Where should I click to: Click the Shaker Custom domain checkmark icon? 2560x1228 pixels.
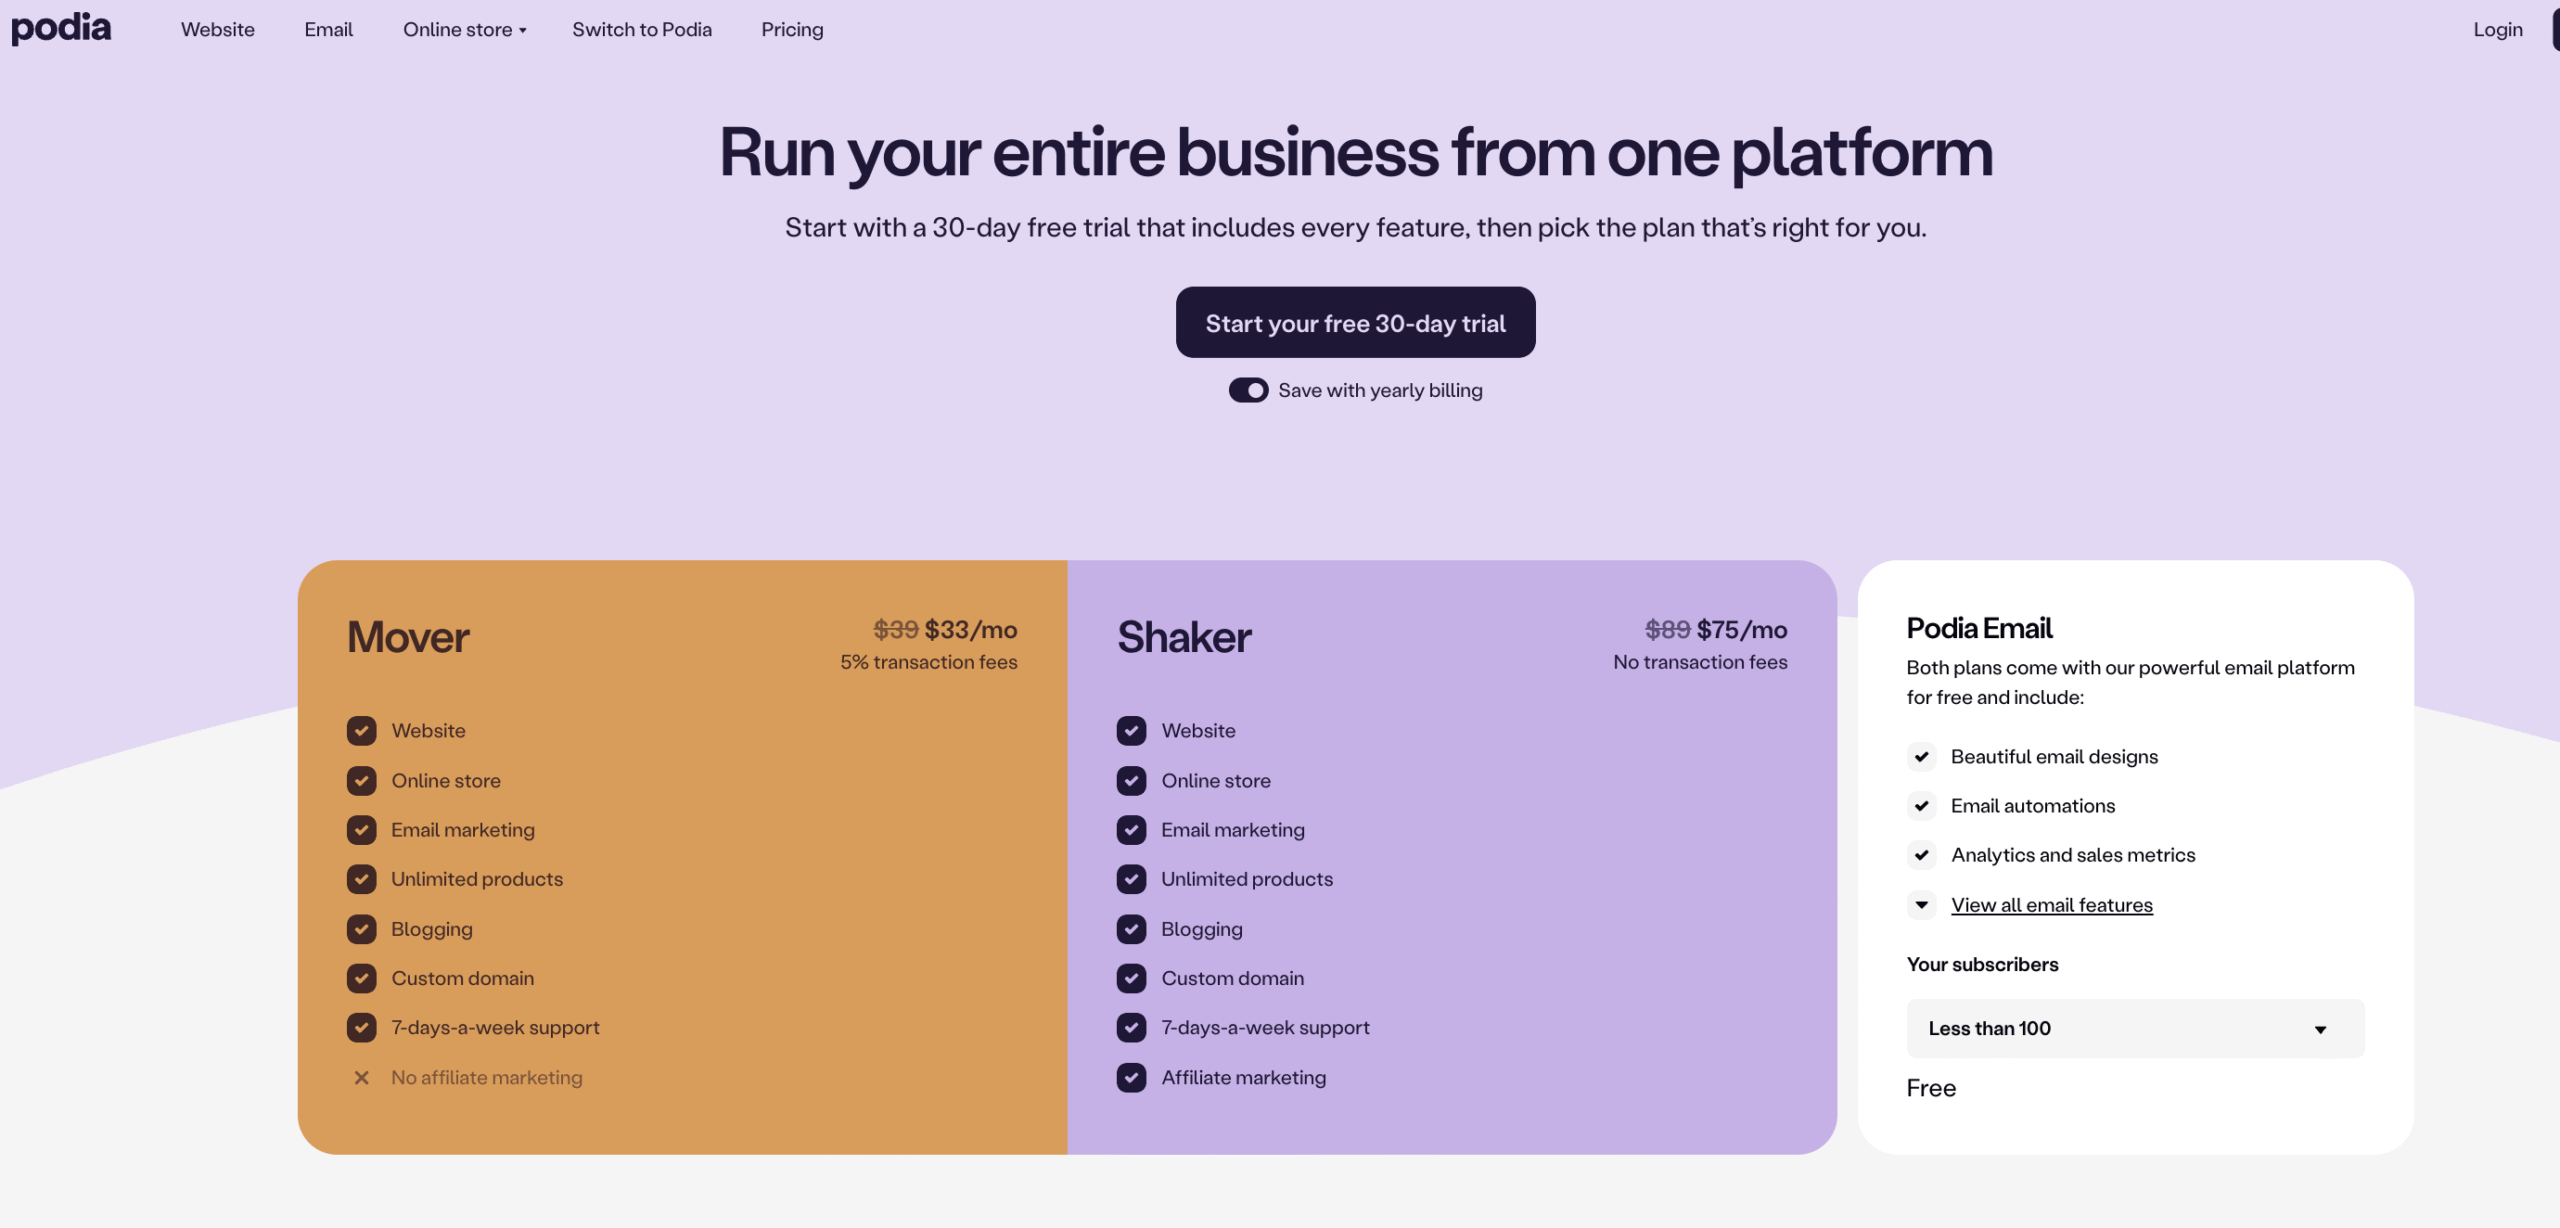tap(1132, 978)
